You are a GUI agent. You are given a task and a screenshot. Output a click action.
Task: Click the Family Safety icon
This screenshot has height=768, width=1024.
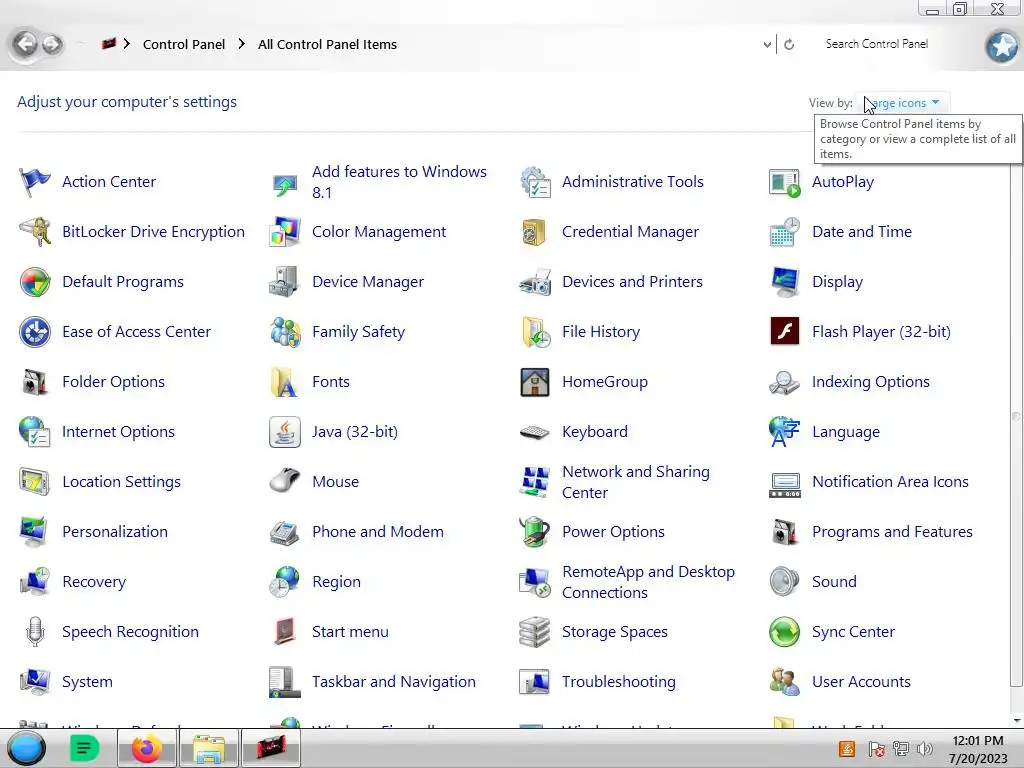pyautogui.click(x=285, y=332)
